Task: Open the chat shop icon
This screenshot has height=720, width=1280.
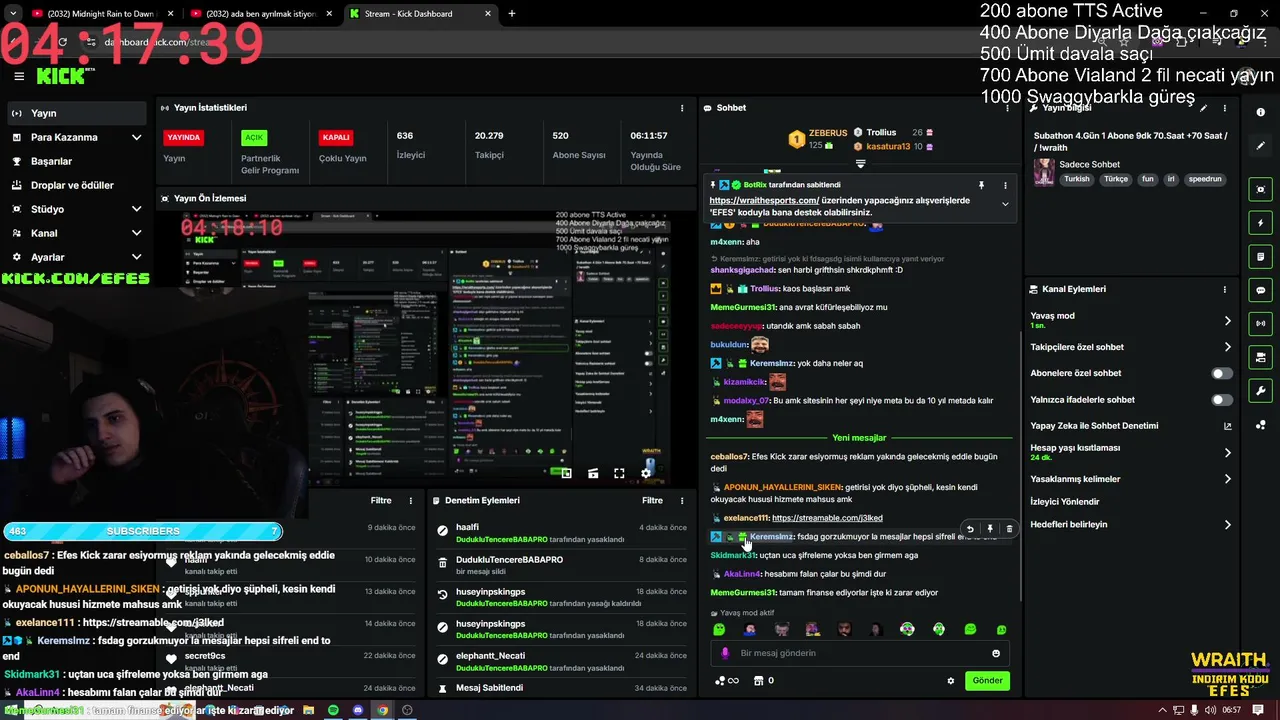Action: pyautogui.click(x=758, y=681)
